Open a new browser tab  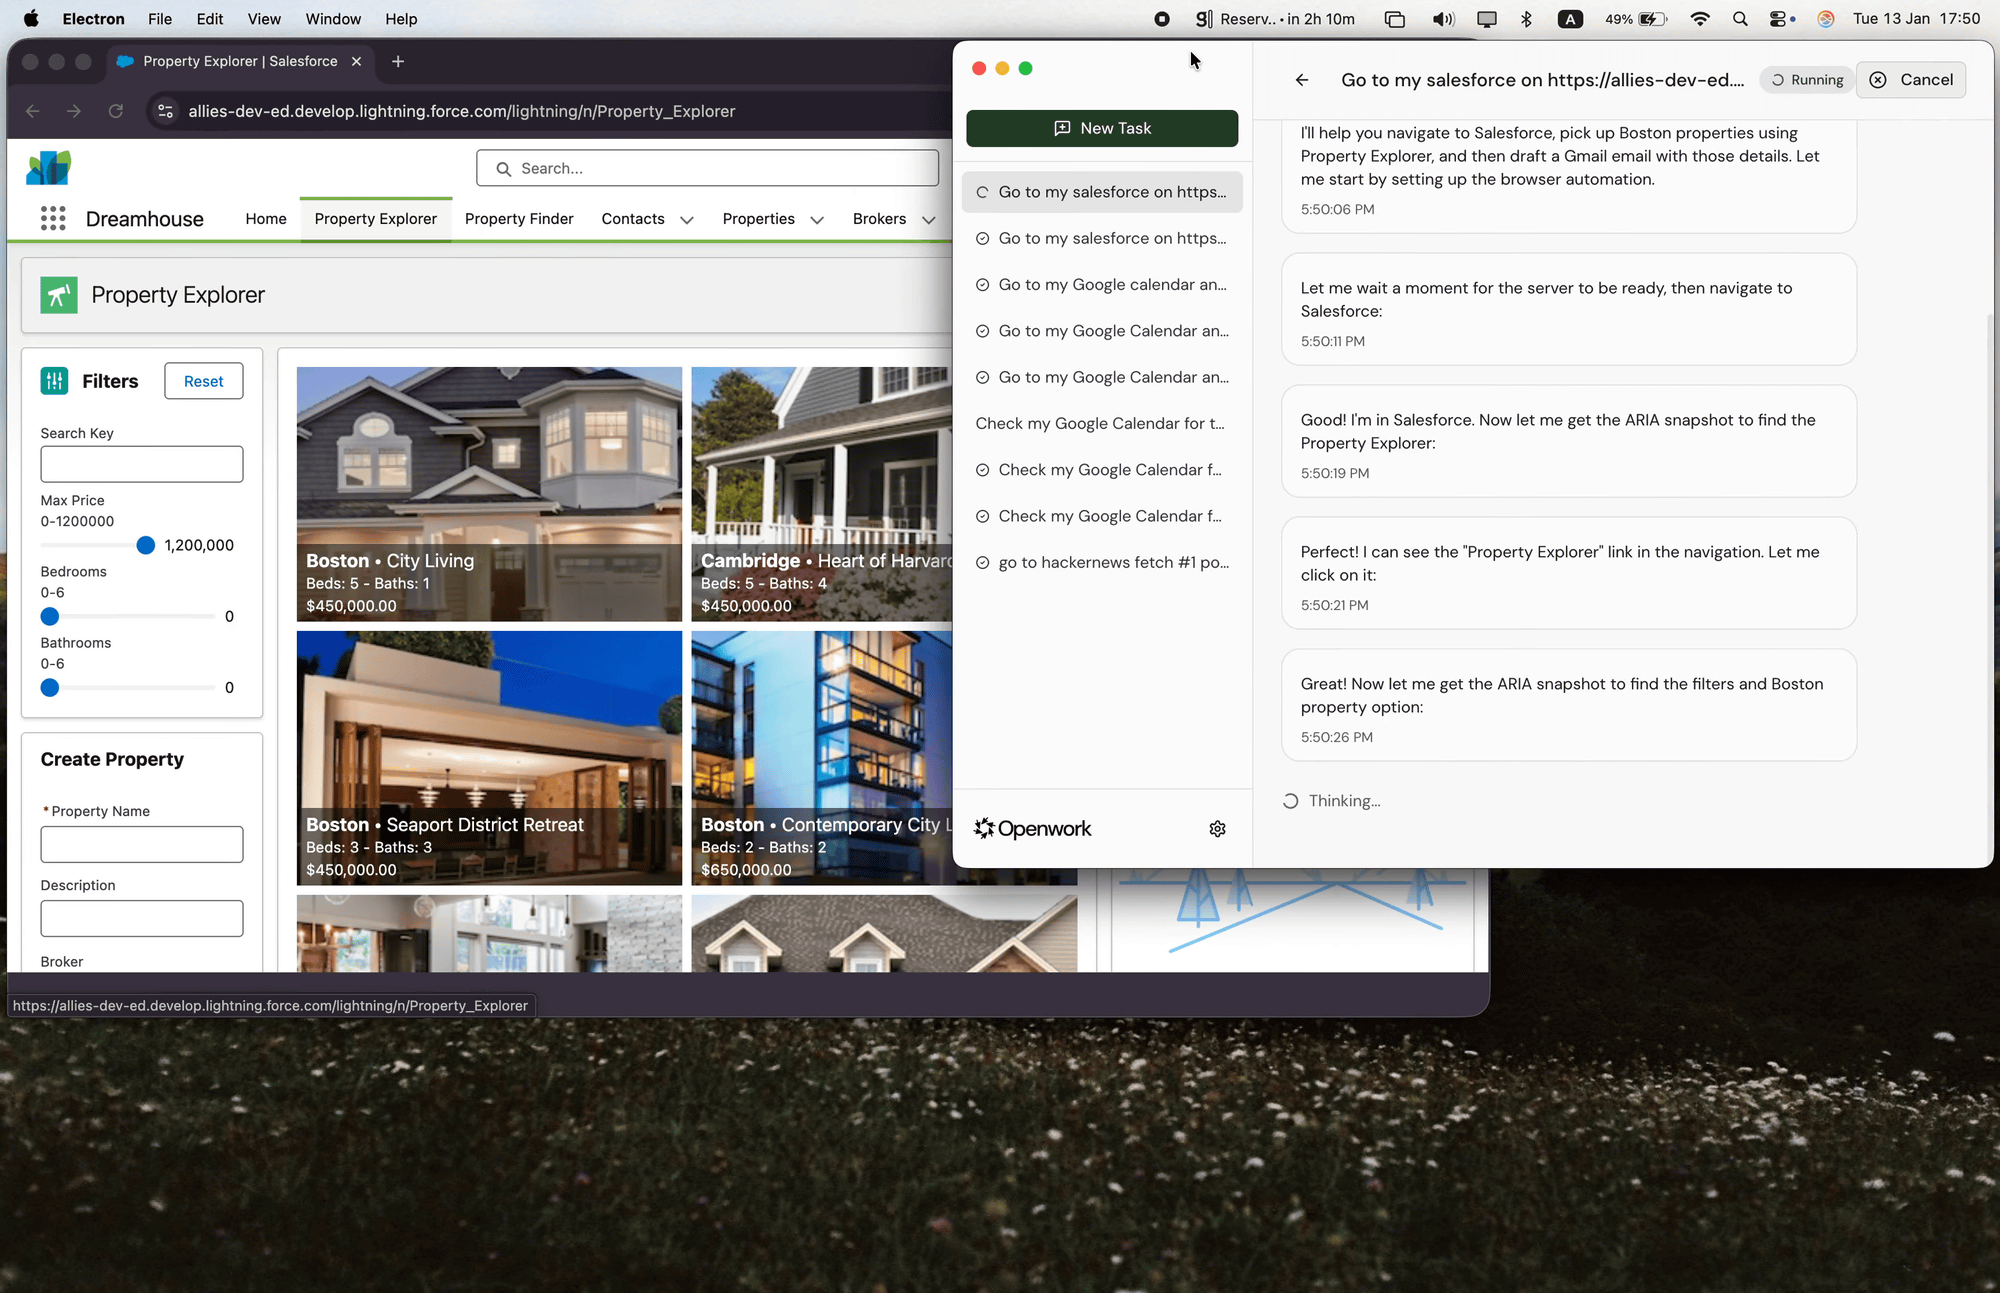(398, 61)
